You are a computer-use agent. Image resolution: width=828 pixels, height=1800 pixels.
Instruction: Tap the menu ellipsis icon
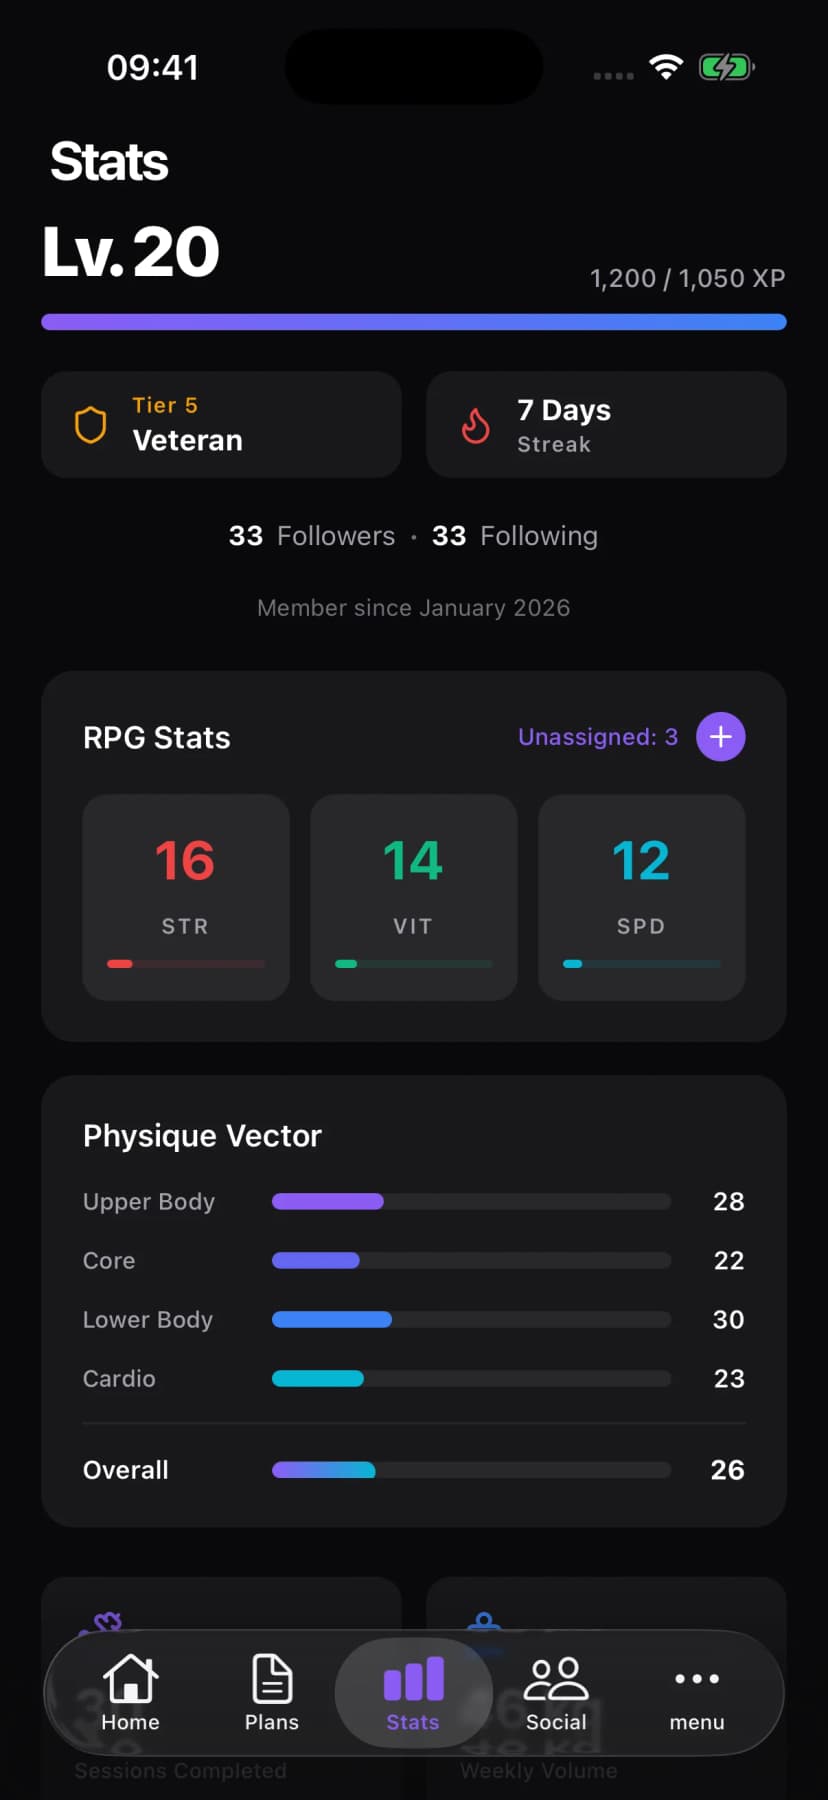(696, 1680)
